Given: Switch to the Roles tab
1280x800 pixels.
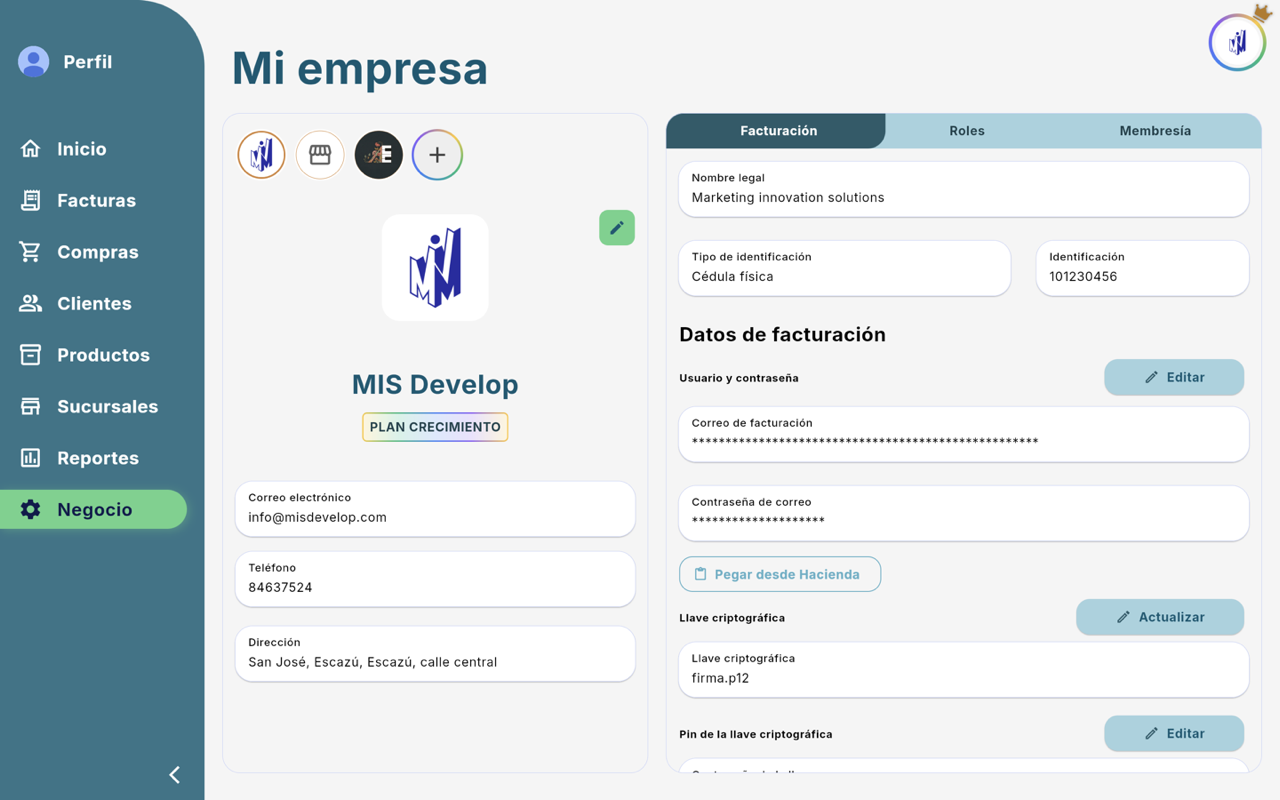Looking at the screenshot, I should click(x=967, y=131).
